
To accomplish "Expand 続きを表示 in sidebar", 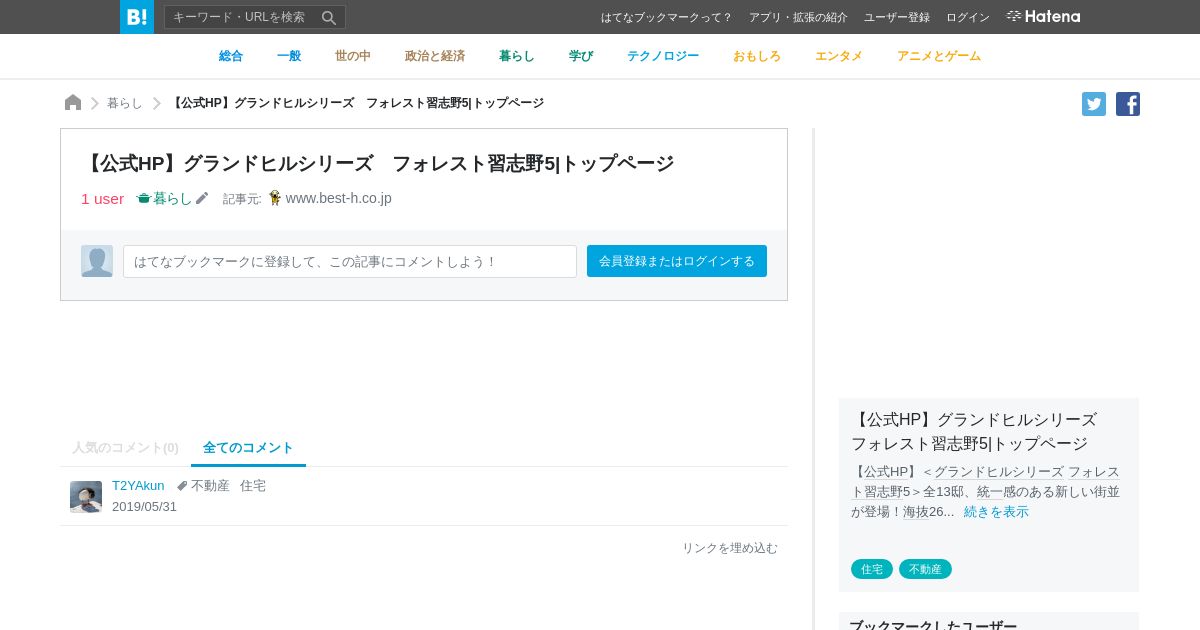I will pyautogui.click(x=996, y=511).
